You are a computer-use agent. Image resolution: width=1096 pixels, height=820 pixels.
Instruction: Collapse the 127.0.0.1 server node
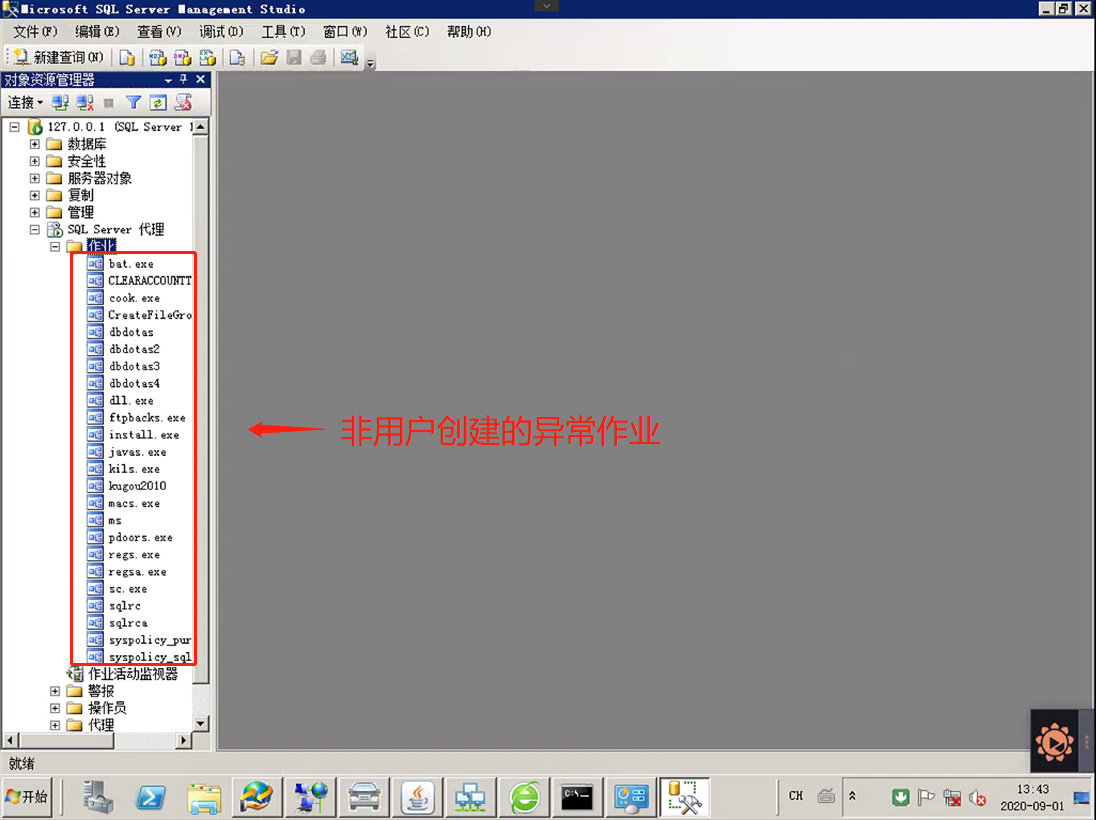point(15,127)
